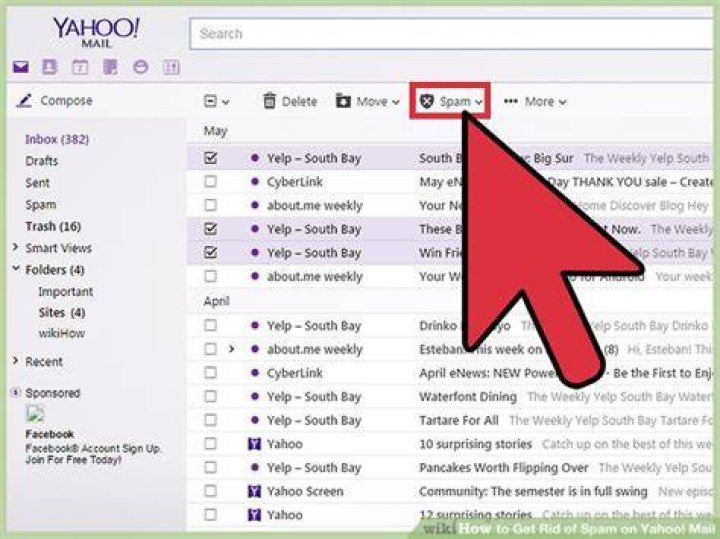Open the Inbox (382) folder

[x=57, y=139]
